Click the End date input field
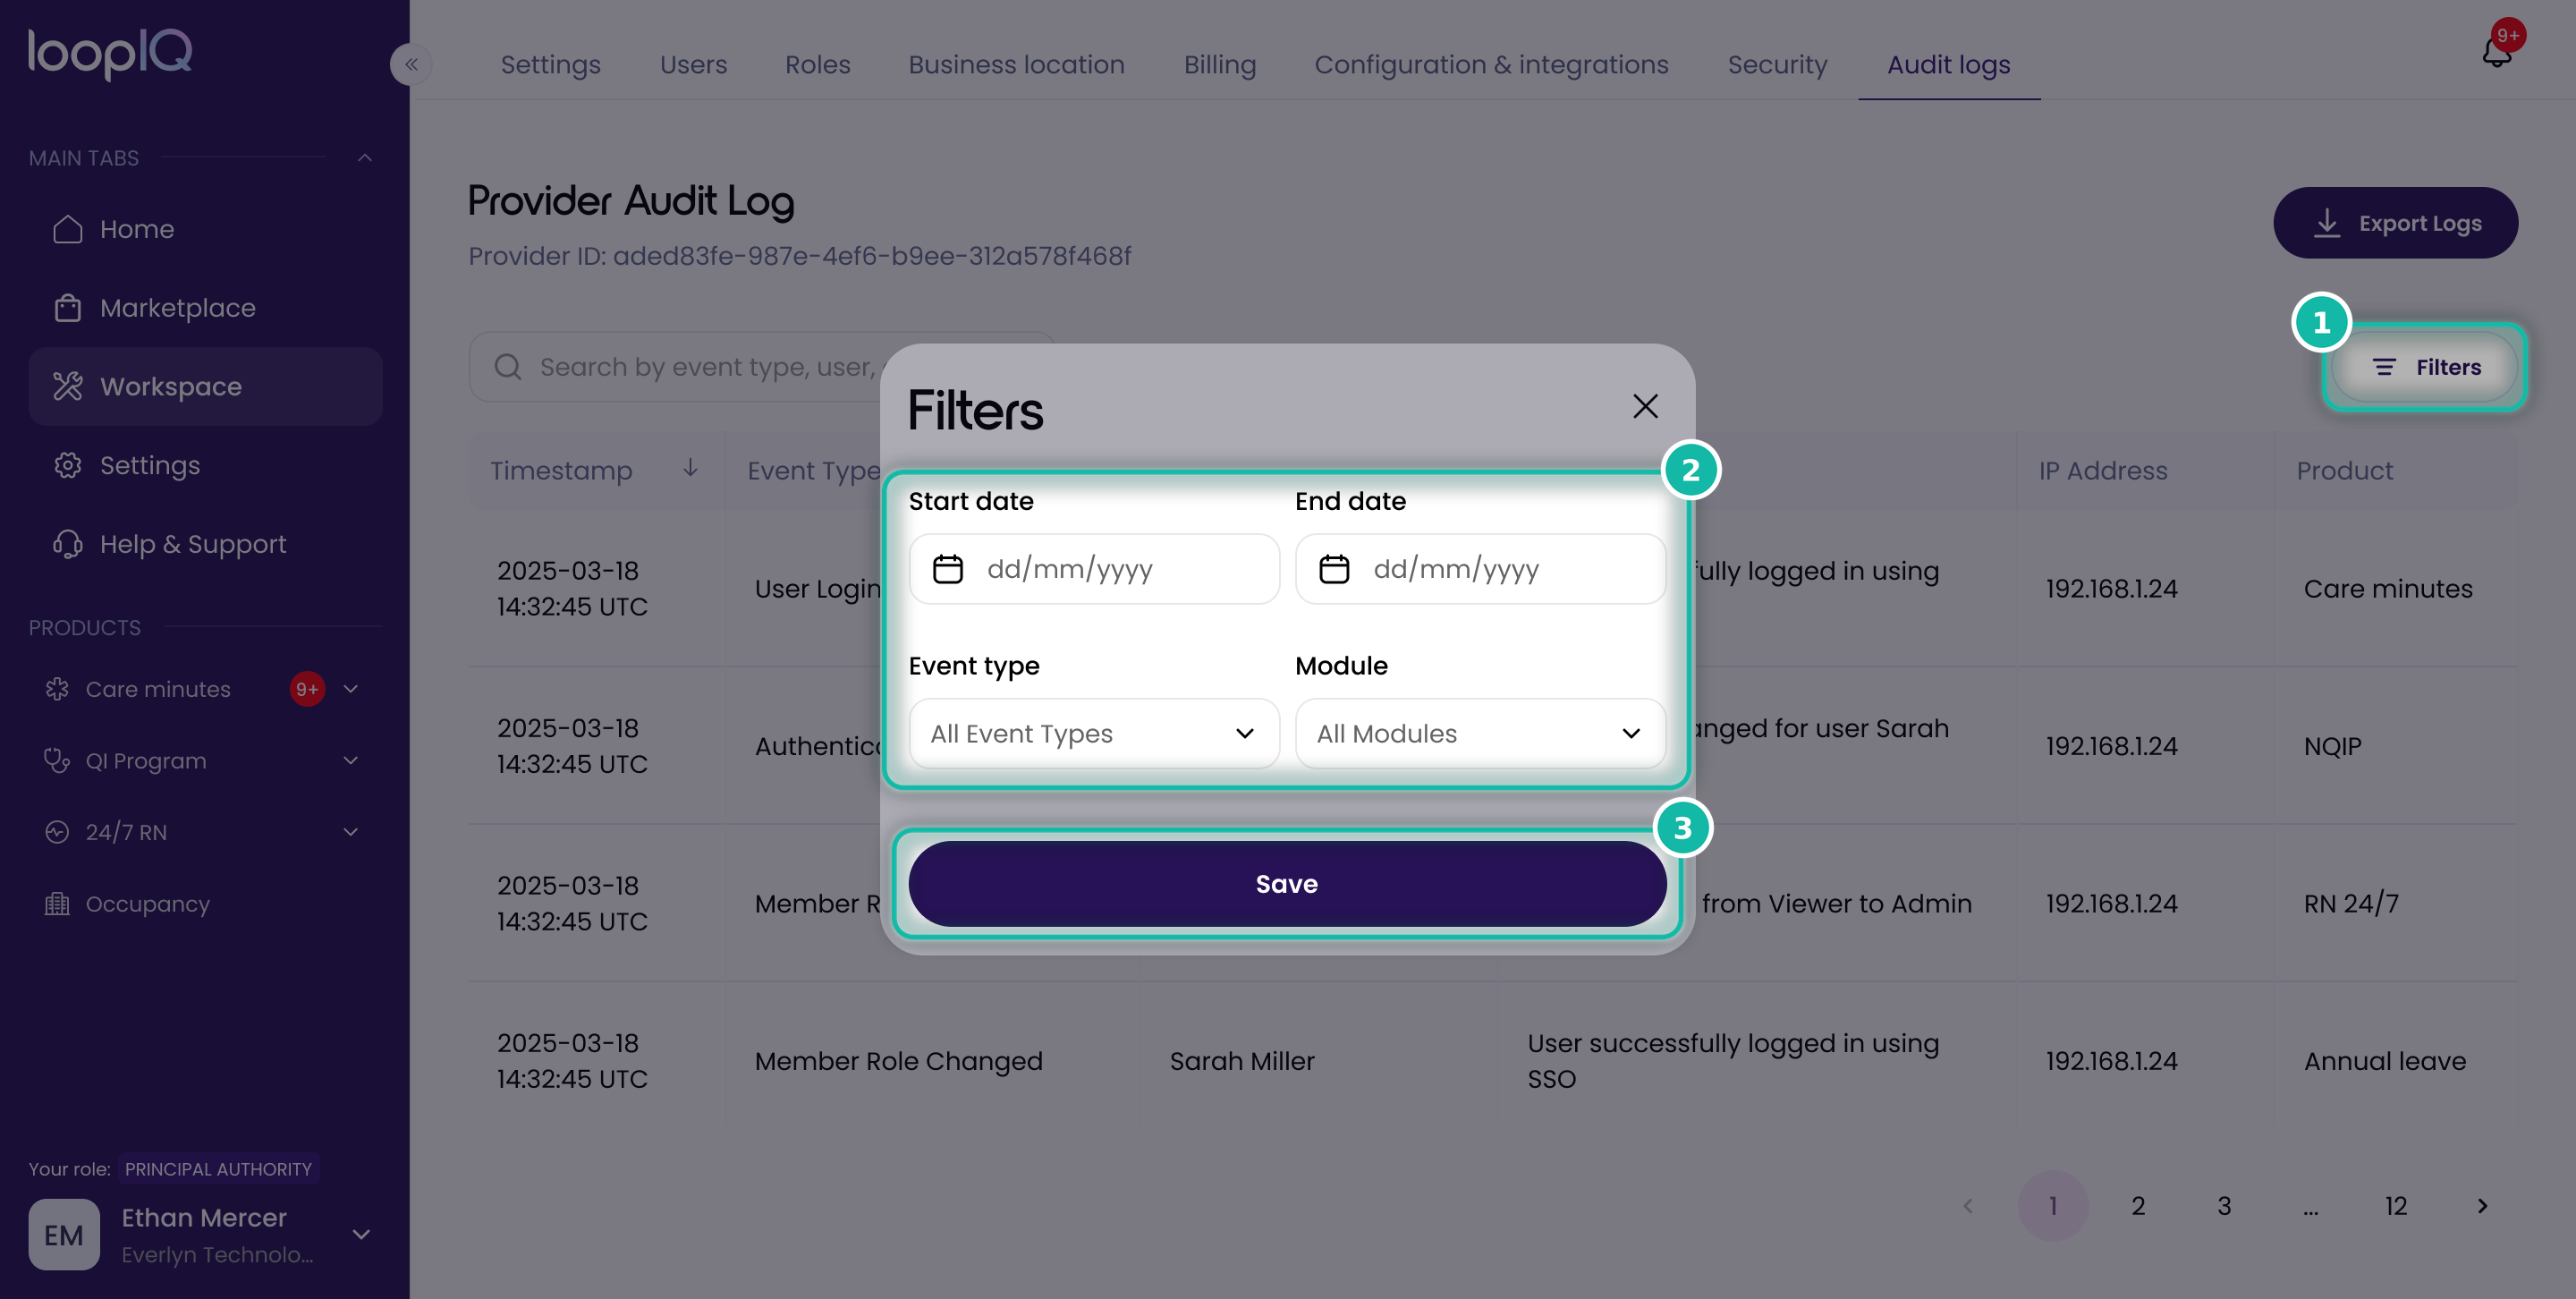This screenshot has width=2576, height=1299. (x=1480, y=569)
